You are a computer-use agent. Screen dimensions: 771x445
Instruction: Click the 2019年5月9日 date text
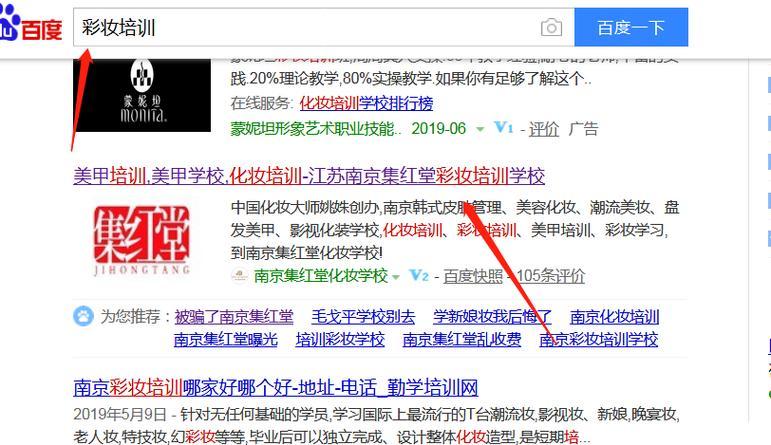[x=120, y=414]
